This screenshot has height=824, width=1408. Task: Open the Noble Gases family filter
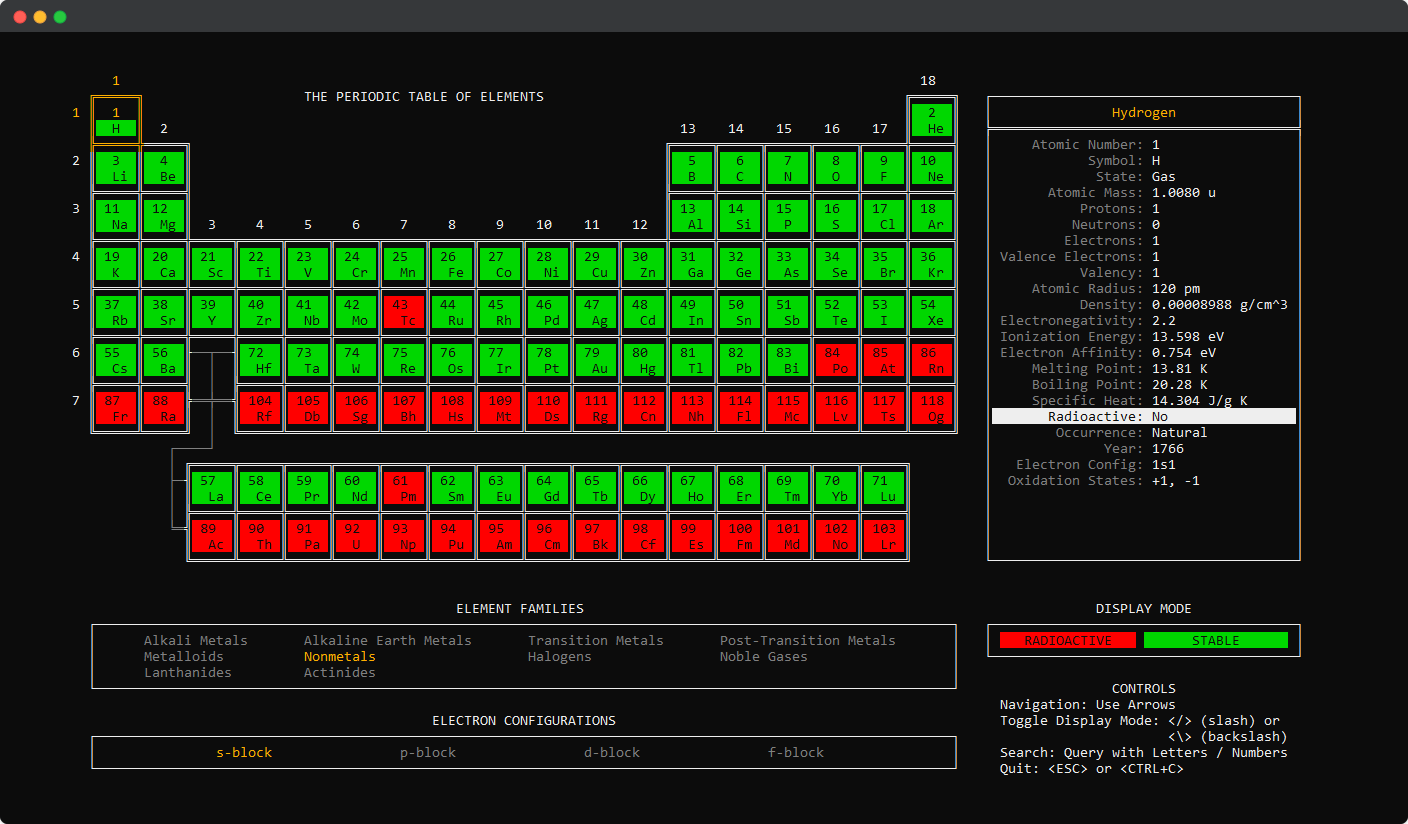761,656
